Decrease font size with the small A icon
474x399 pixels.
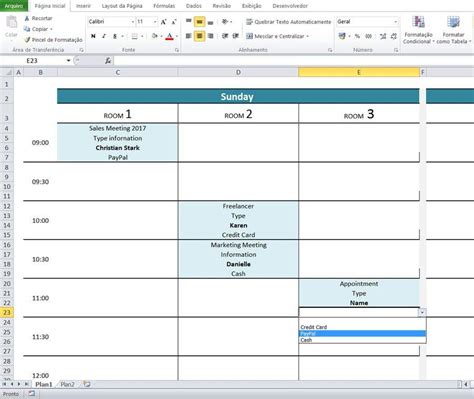174,22
